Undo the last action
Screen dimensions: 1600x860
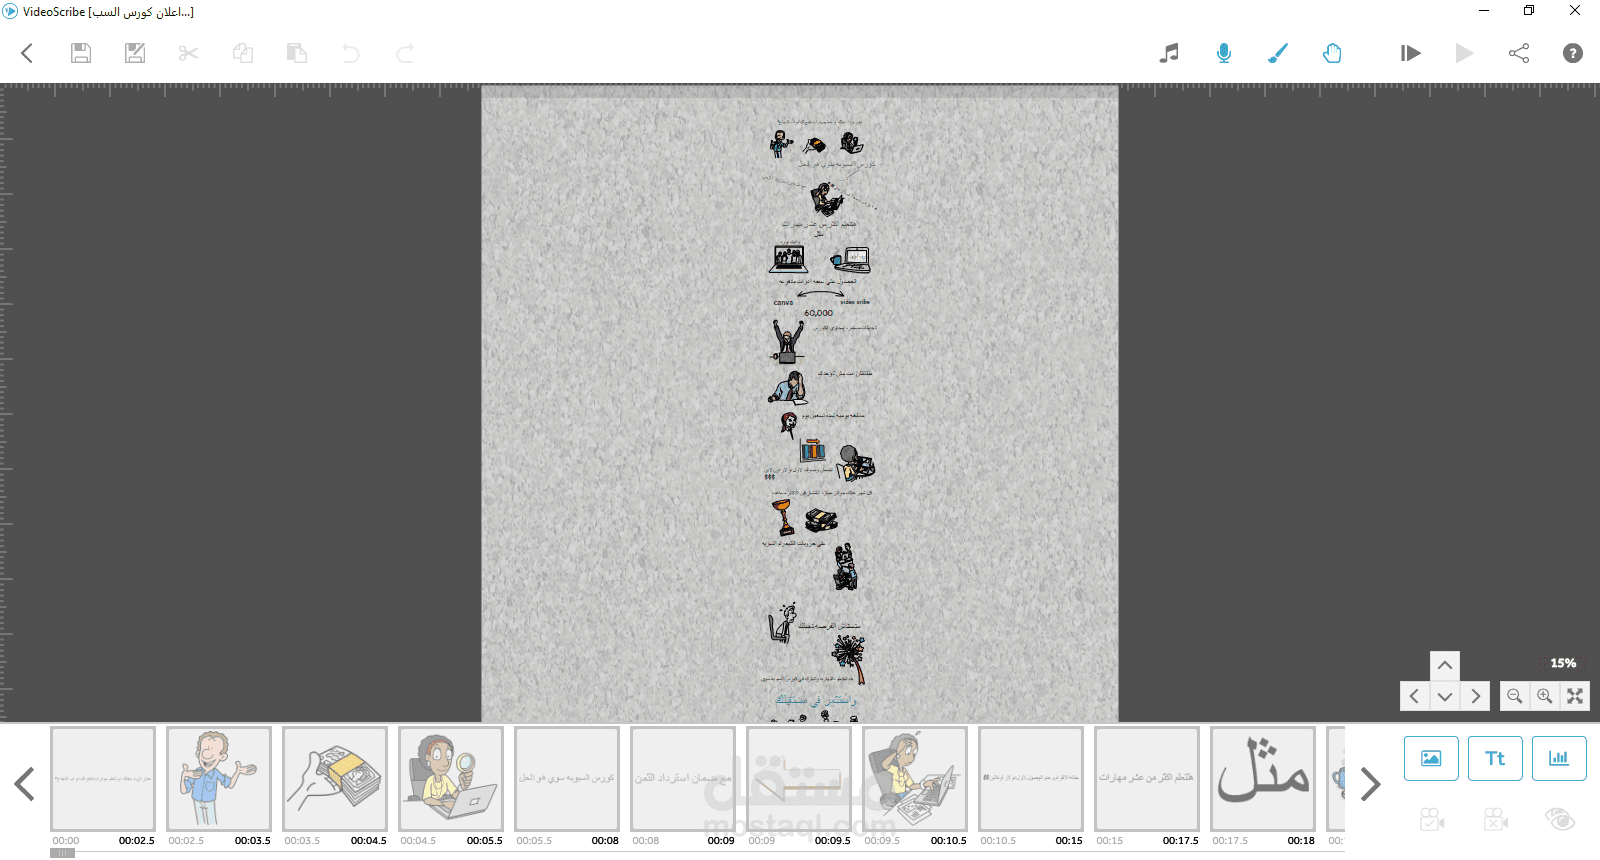[x=351, y=53]
